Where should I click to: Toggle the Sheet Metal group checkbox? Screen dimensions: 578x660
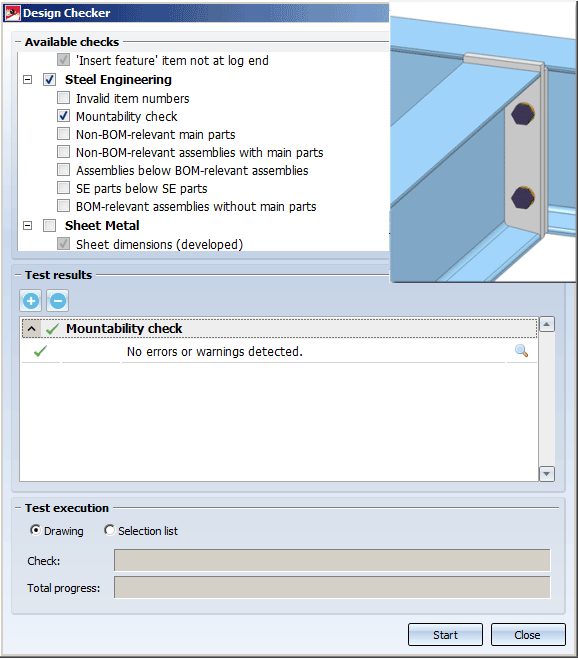(50, 226)
